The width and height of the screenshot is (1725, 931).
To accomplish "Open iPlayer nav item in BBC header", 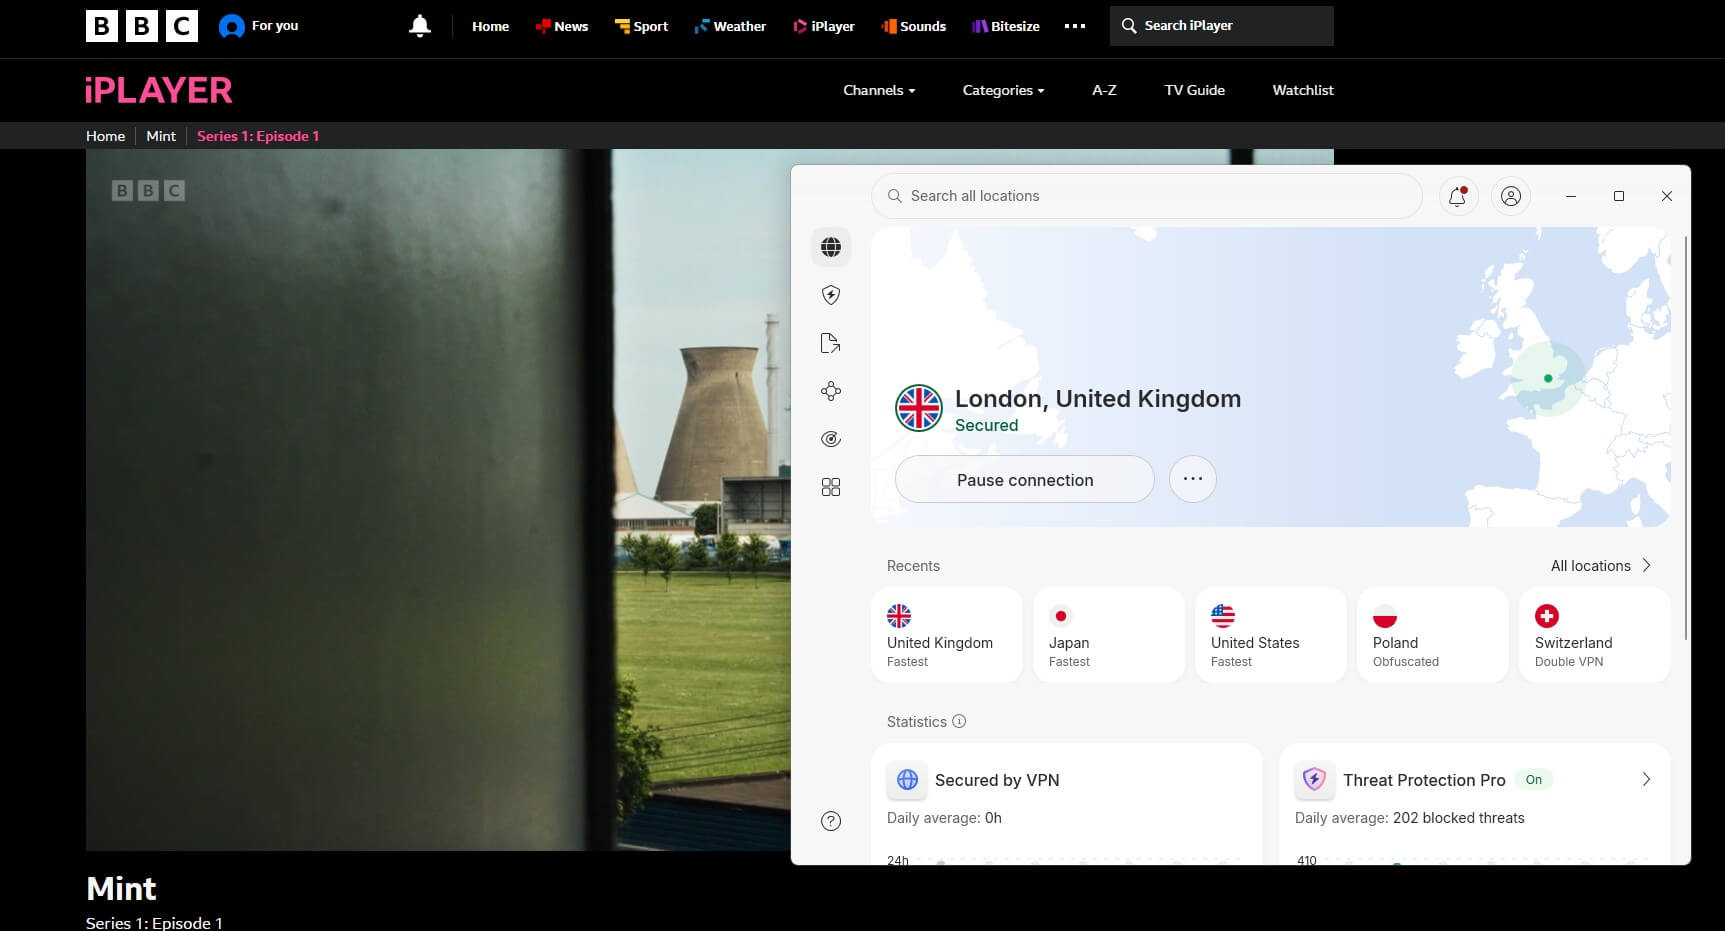I will pos(824,26).
